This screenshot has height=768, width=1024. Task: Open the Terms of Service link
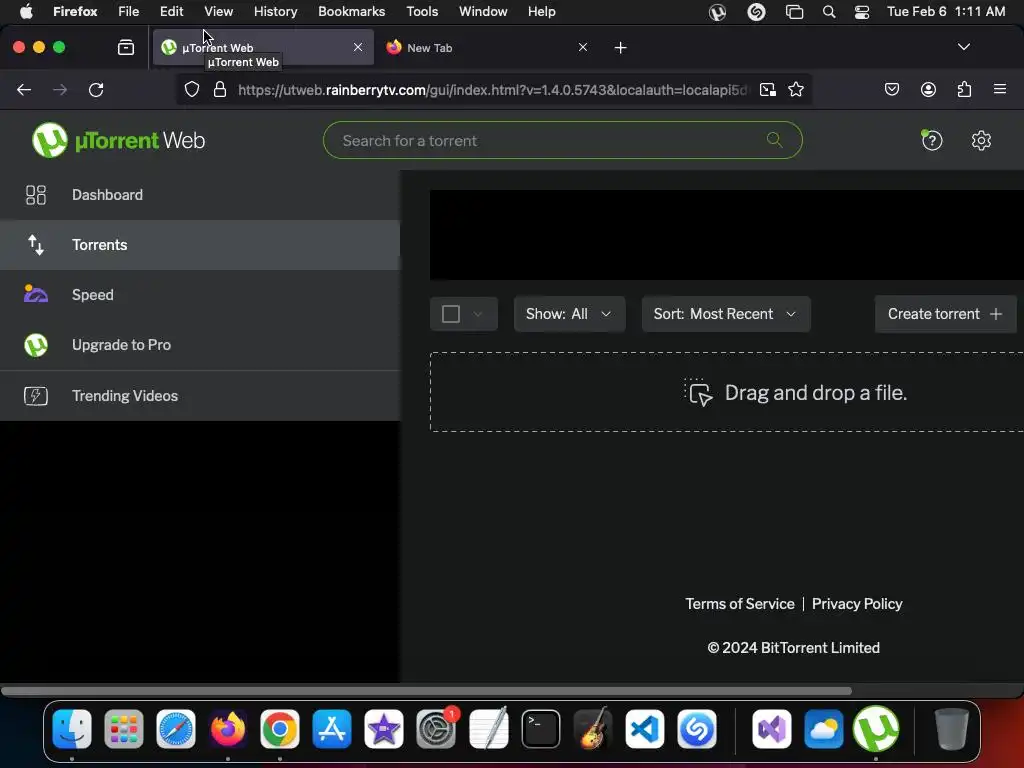740,604
